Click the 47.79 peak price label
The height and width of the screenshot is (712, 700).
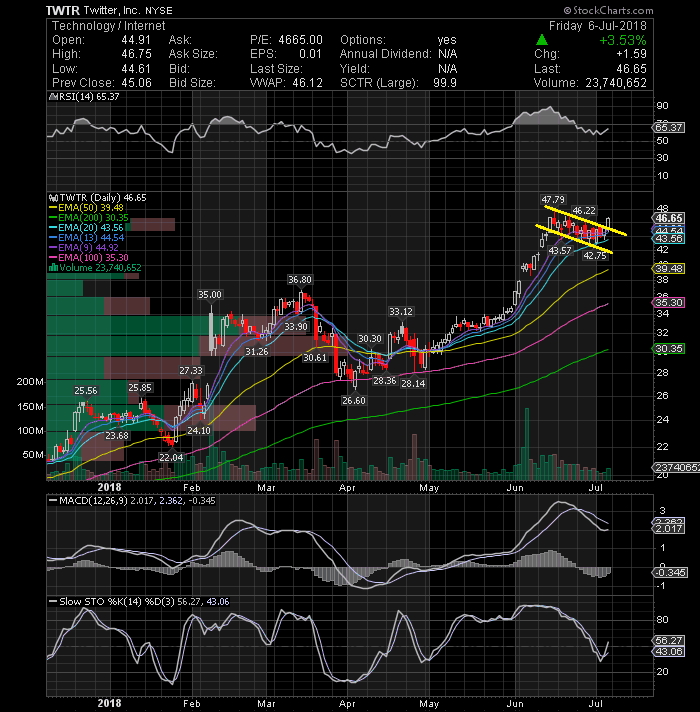pyautogui.click(x=553, y=200)
